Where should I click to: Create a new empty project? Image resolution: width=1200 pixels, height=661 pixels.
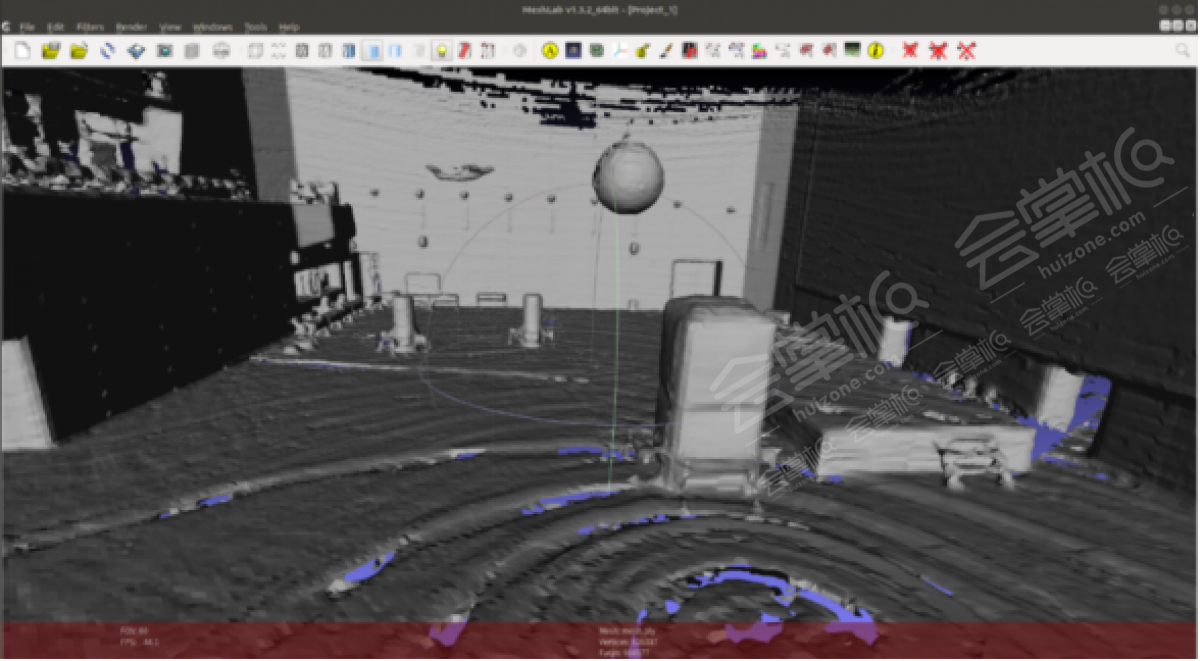[x=22, y=50]
